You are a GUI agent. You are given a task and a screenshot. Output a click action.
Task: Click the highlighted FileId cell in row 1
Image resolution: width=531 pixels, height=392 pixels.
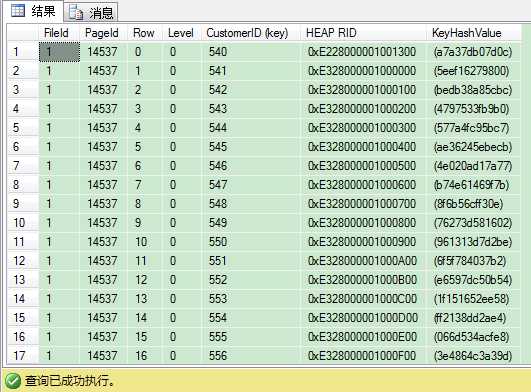point(60,52)
